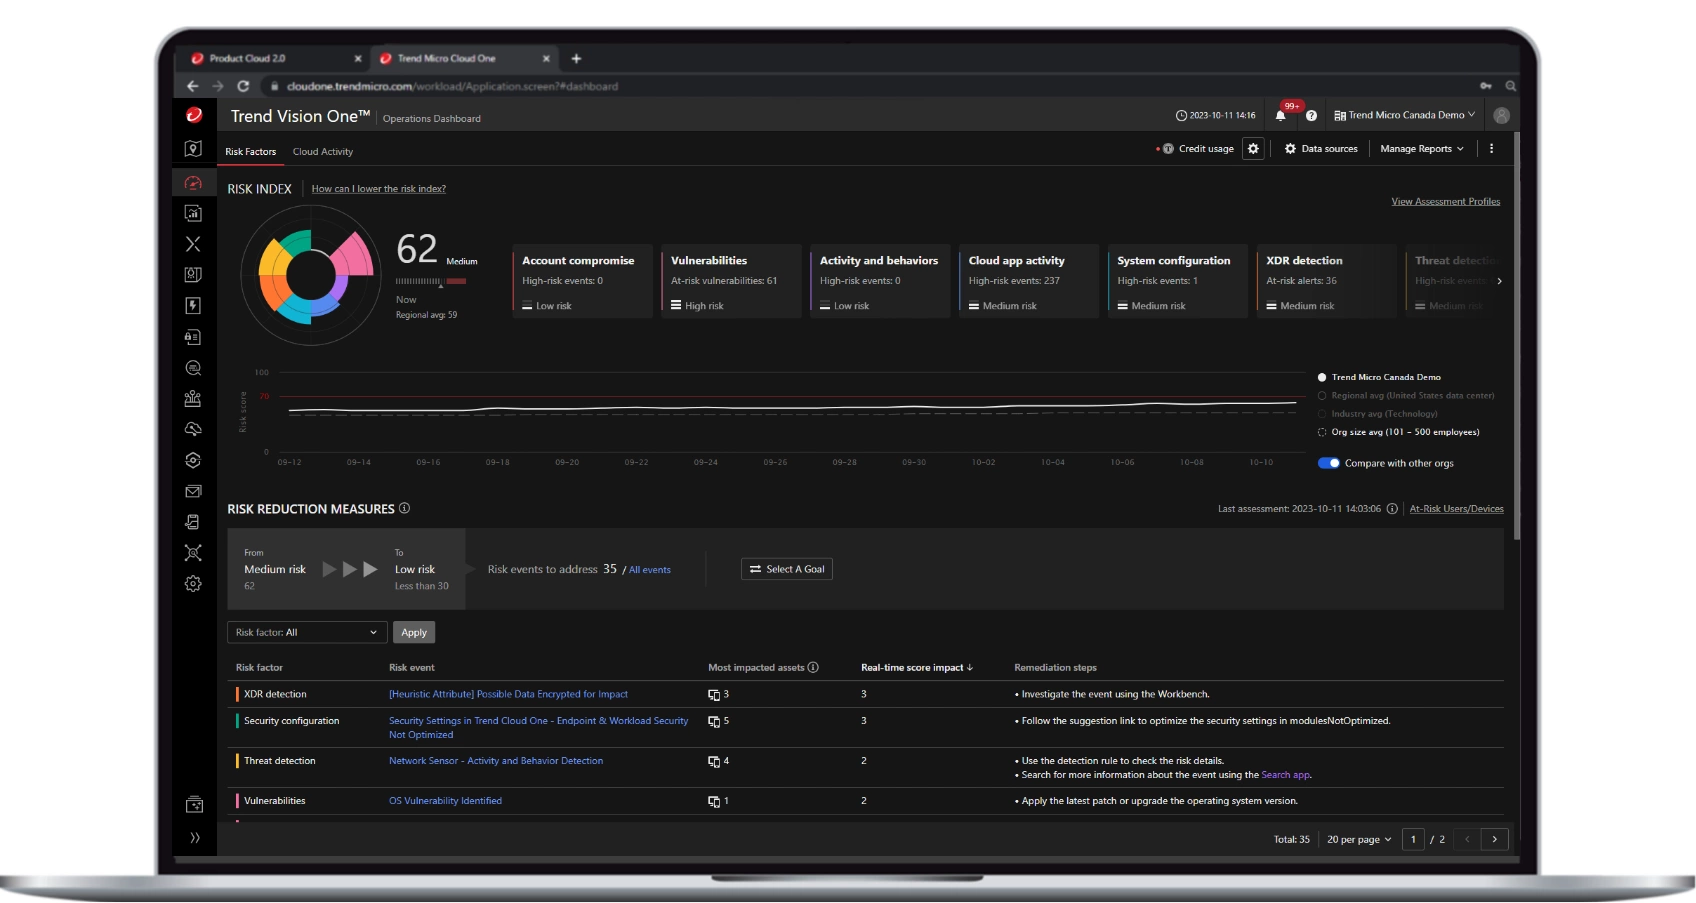Image resolution: width=1696 pixels, height=903 pixels.
Task: Click the Select A Goal button
Action: tap(786, 569)
